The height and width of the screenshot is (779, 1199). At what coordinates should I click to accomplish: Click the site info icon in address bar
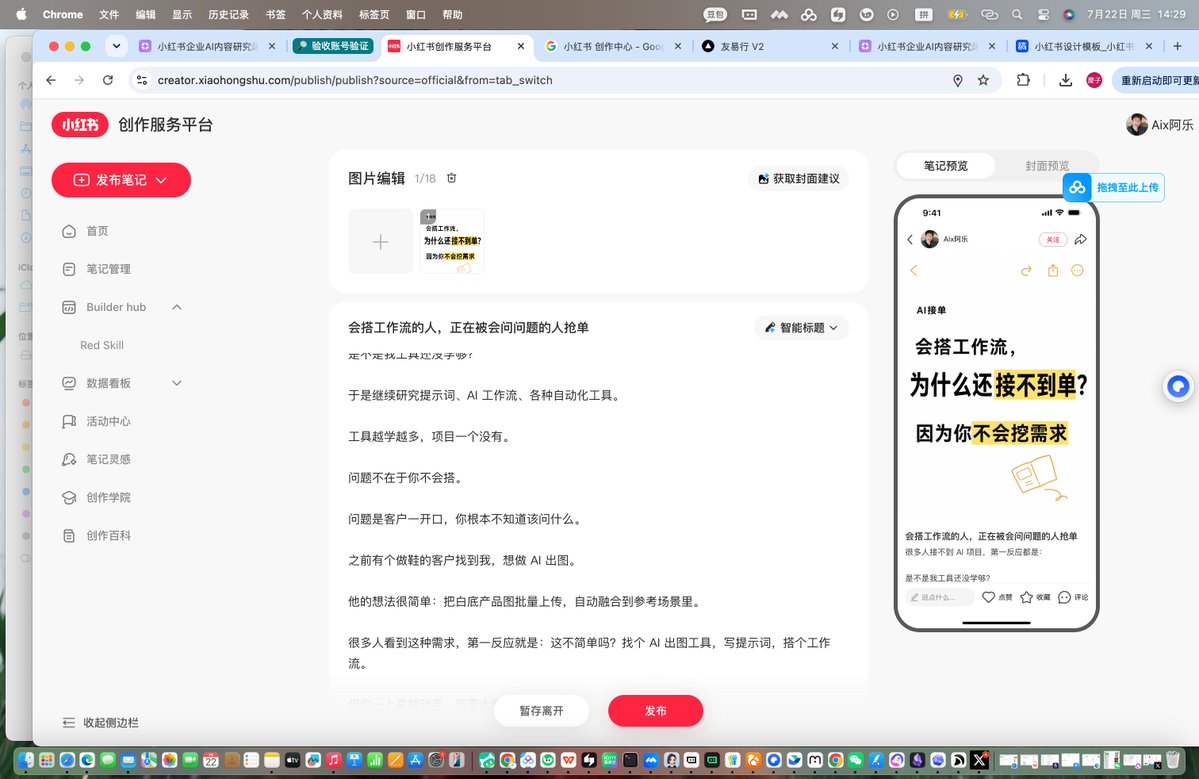(x=141, y=80)
